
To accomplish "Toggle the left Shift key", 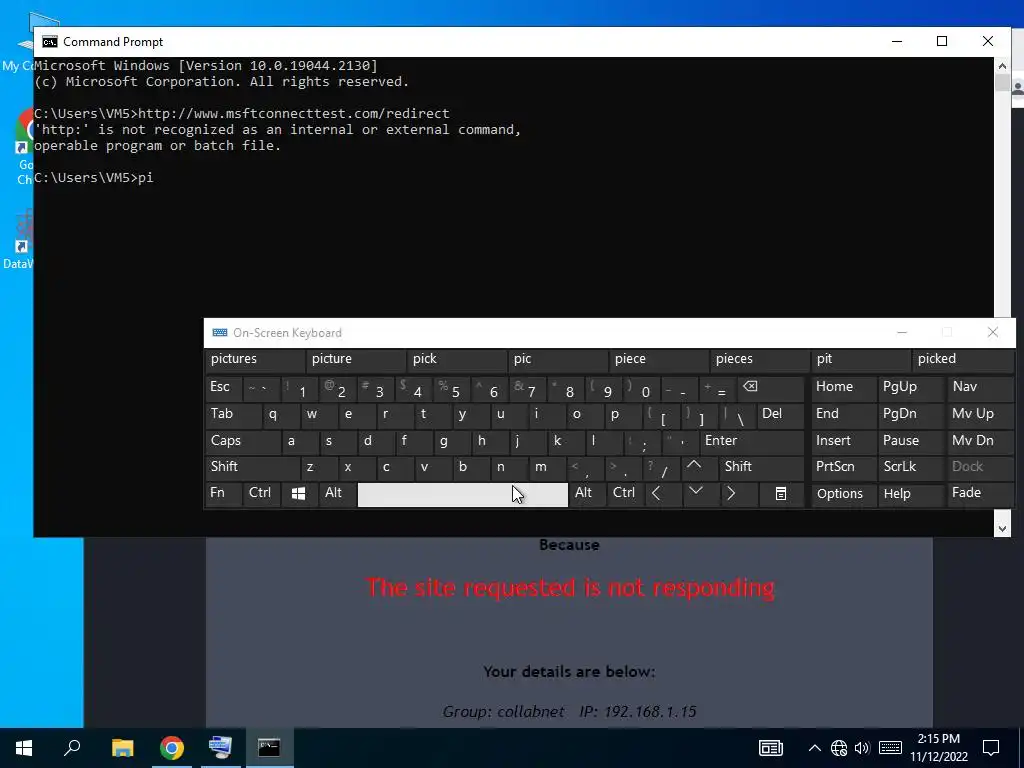I will click(x=251, y=468).
